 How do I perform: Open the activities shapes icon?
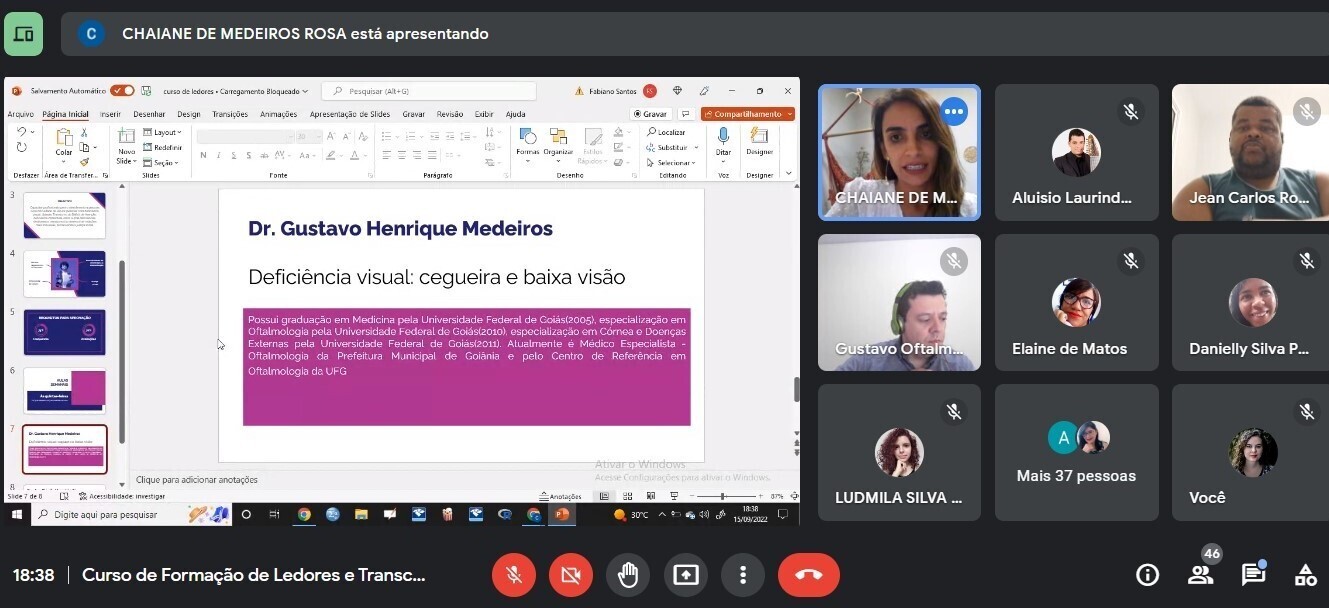tap(1305, 575)
